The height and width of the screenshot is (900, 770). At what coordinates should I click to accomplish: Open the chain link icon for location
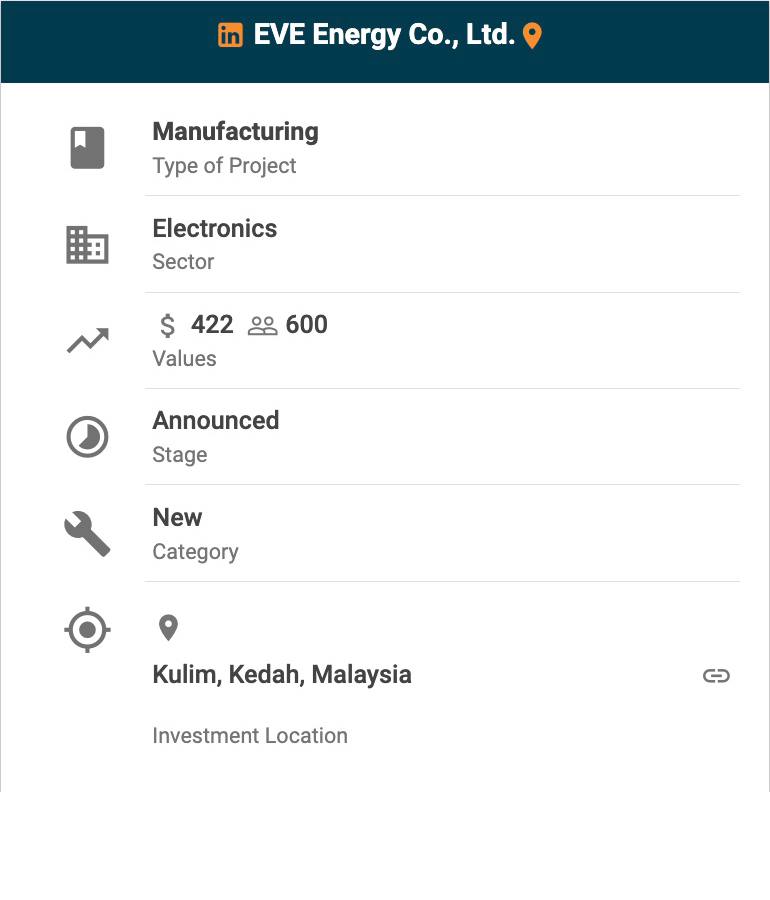click(716, 676)
